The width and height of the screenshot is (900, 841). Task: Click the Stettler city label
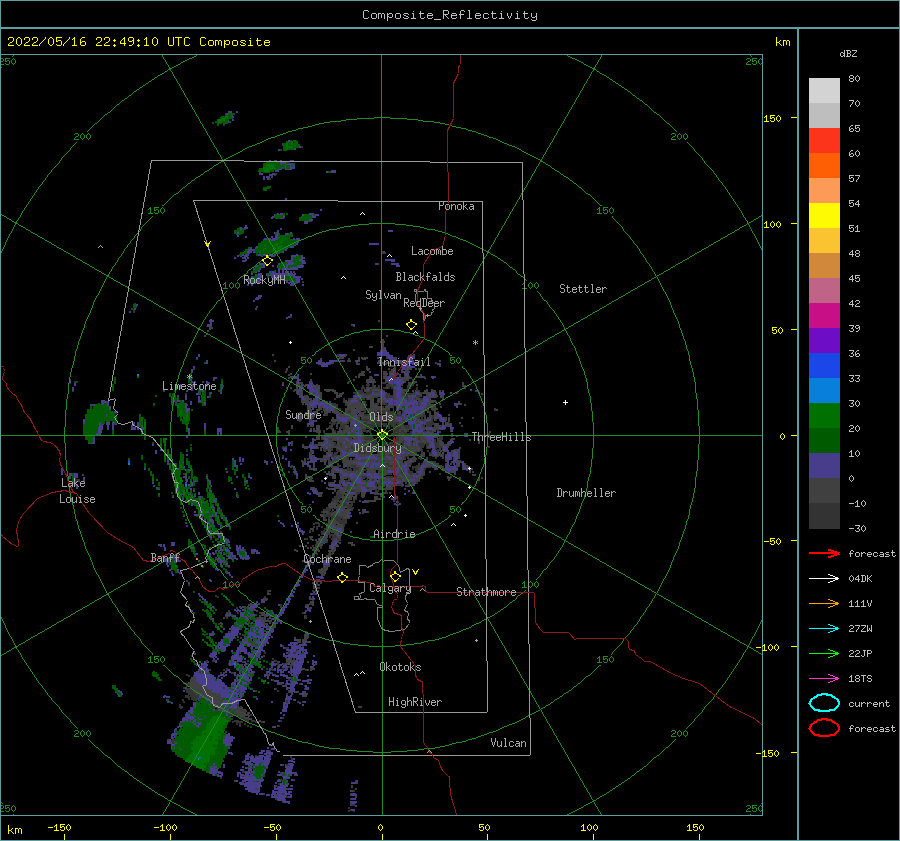583,289
